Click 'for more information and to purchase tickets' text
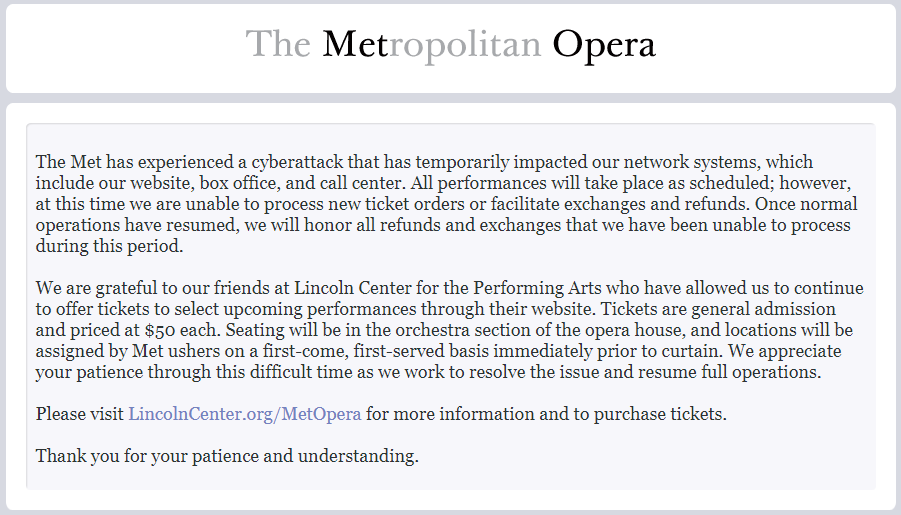This screenshot has width=901, height=515. (546, 414)
